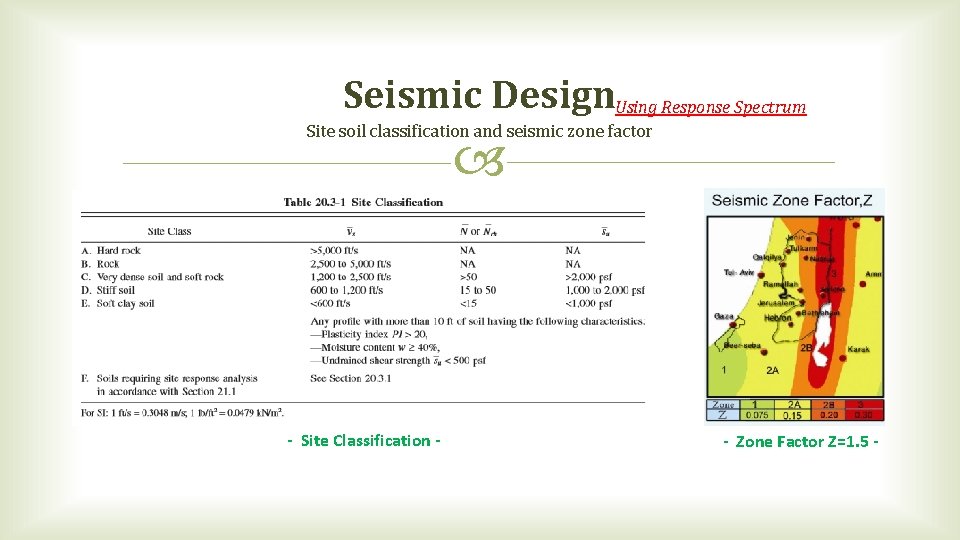The image size is (960, 540).
Task: Click the '1,000 to 2,000 psf' cell
Action: click(605, 290)
